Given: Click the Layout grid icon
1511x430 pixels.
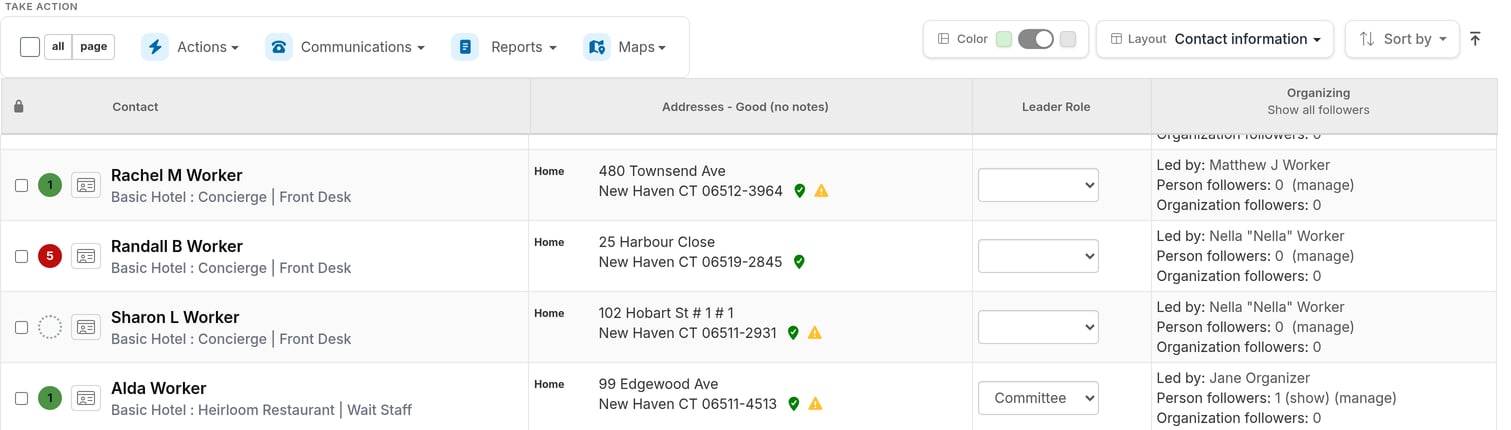Looking at the screenshot, I should click(1116, 39).
